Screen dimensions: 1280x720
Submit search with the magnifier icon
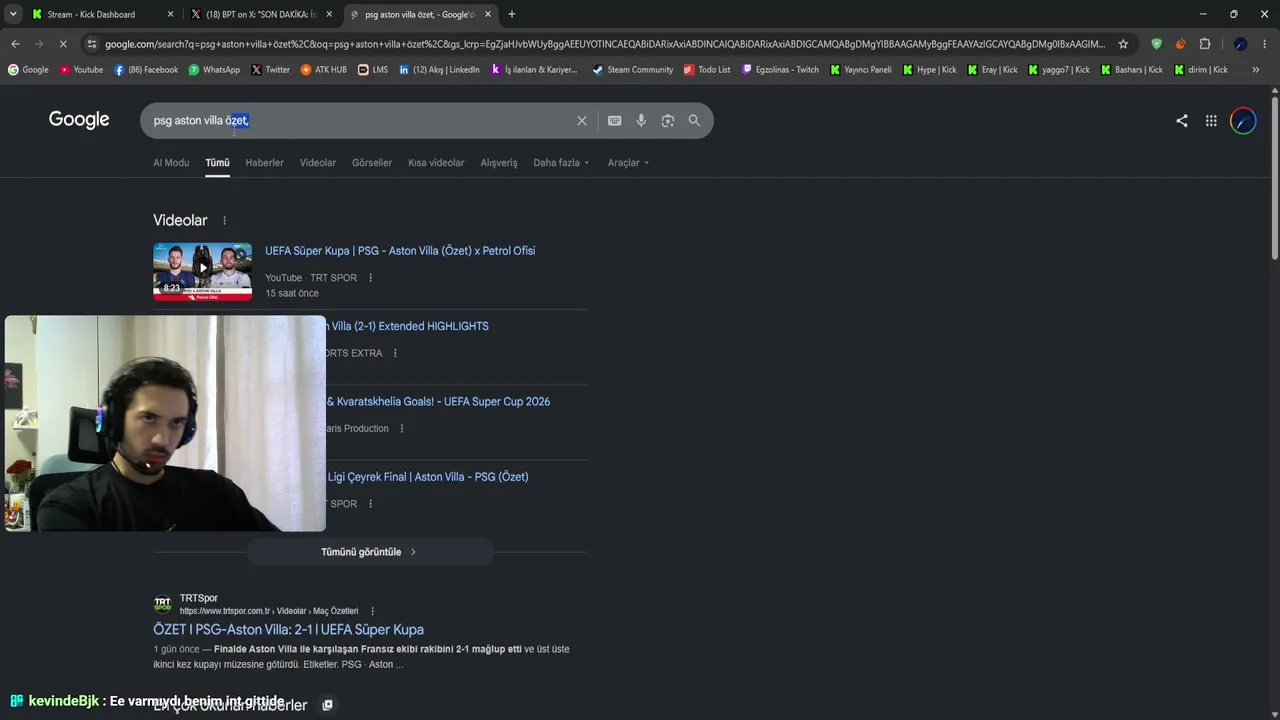click(694, 121)
